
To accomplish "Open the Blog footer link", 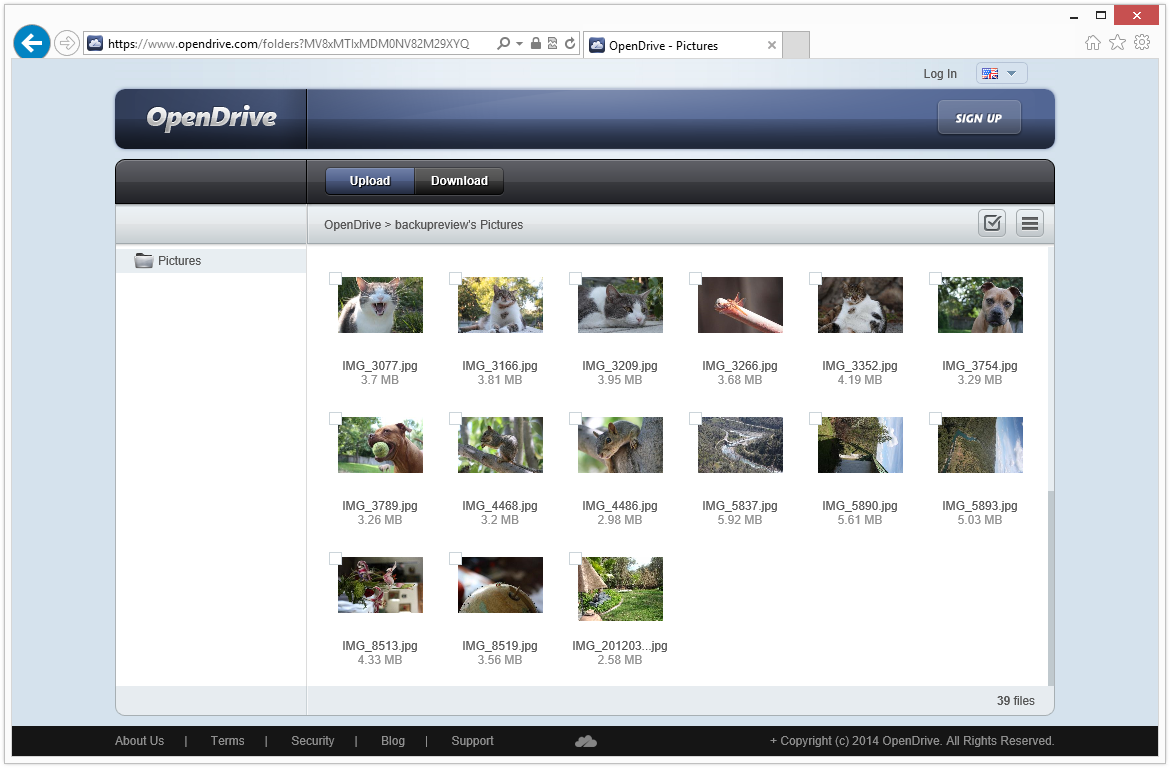I will click(x=392, y=741).
